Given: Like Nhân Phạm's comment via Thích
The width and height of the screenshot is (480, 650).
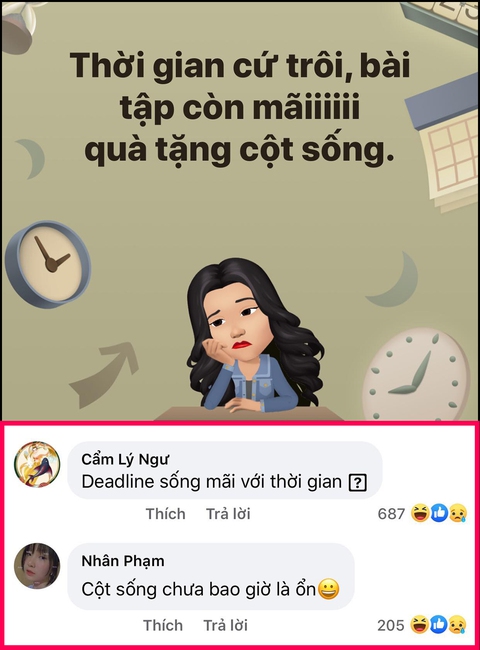Looking at the screenshot, I should coord(163,625).
